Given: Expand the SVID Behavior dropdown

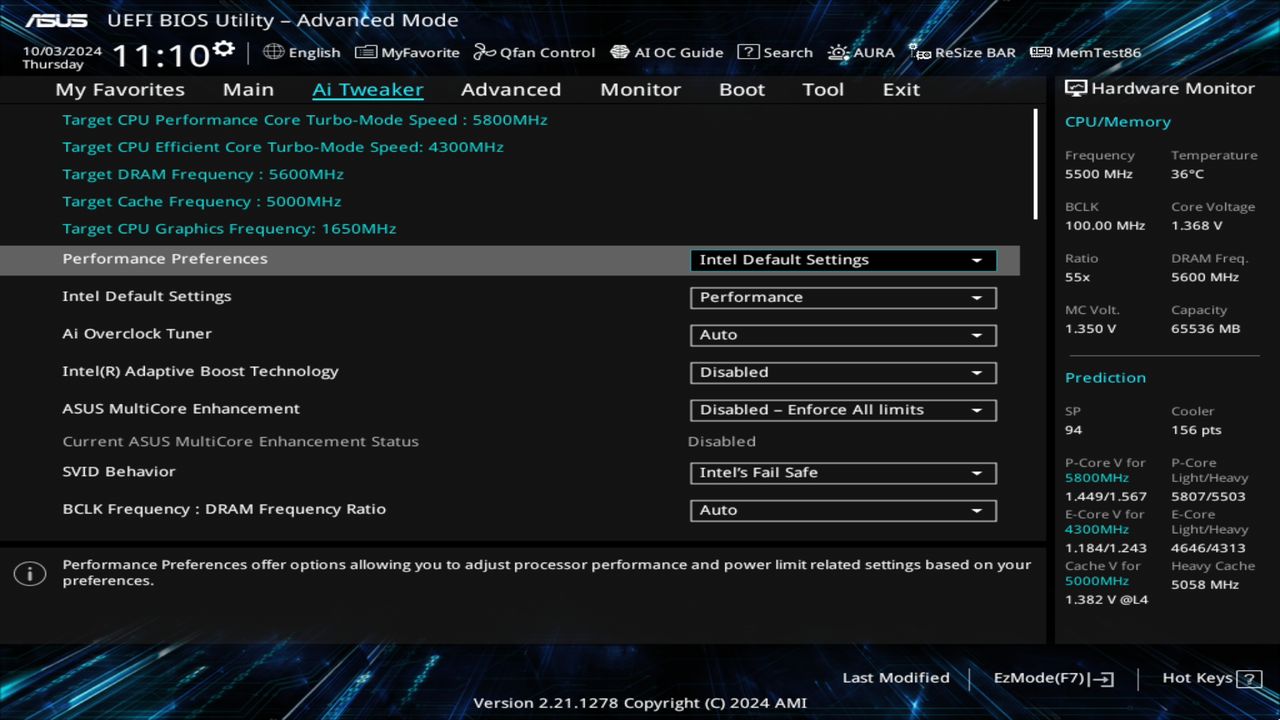Looking at the screenshot, I should [x=842, y=473].
